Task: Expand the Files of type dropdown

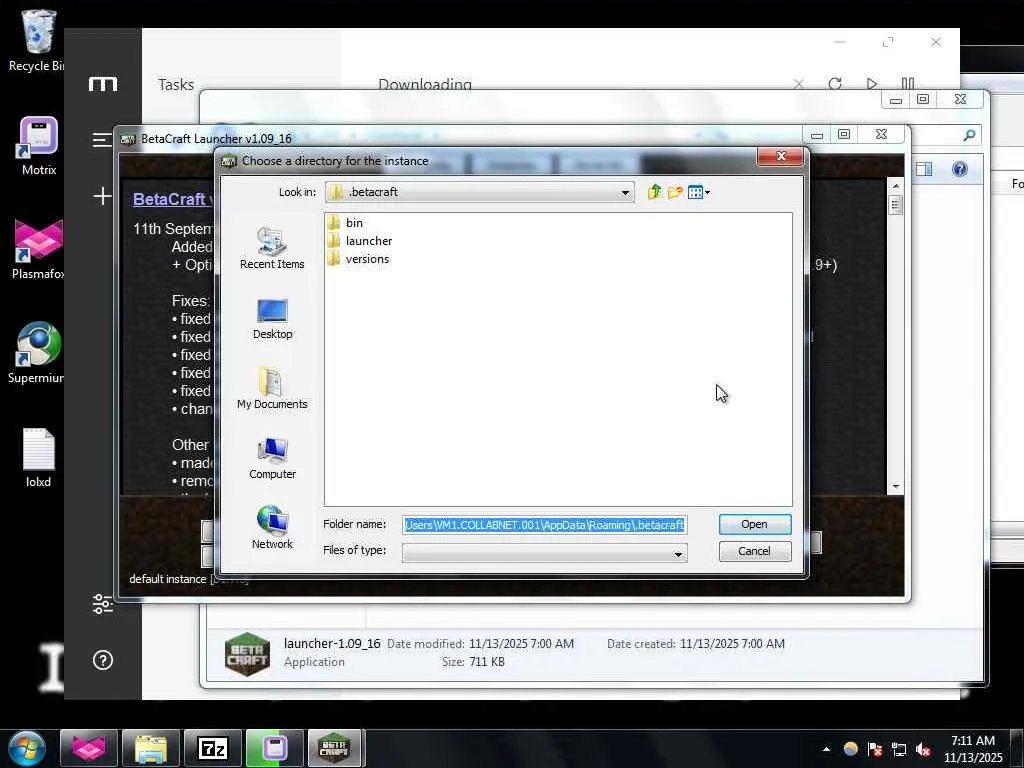Action: [x=677, y=554]
